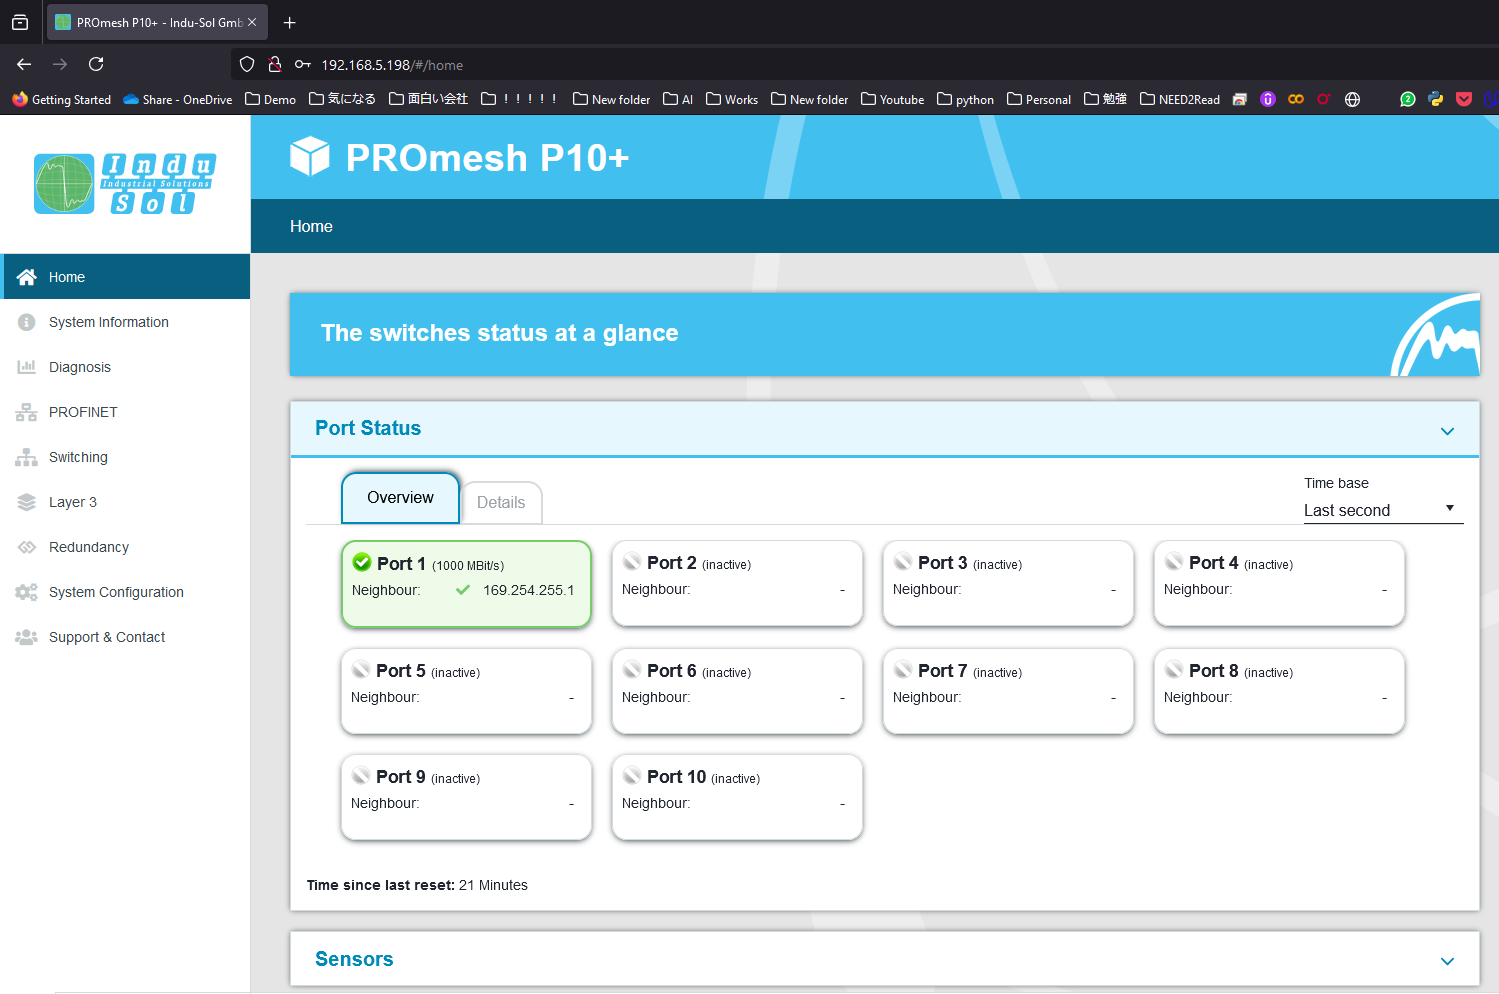Image resolution: width=1499 pixels, height=994 pixels.
Task: Open the Support & Contact menu item
Action: pyautogui.click(x=125, y=637)
